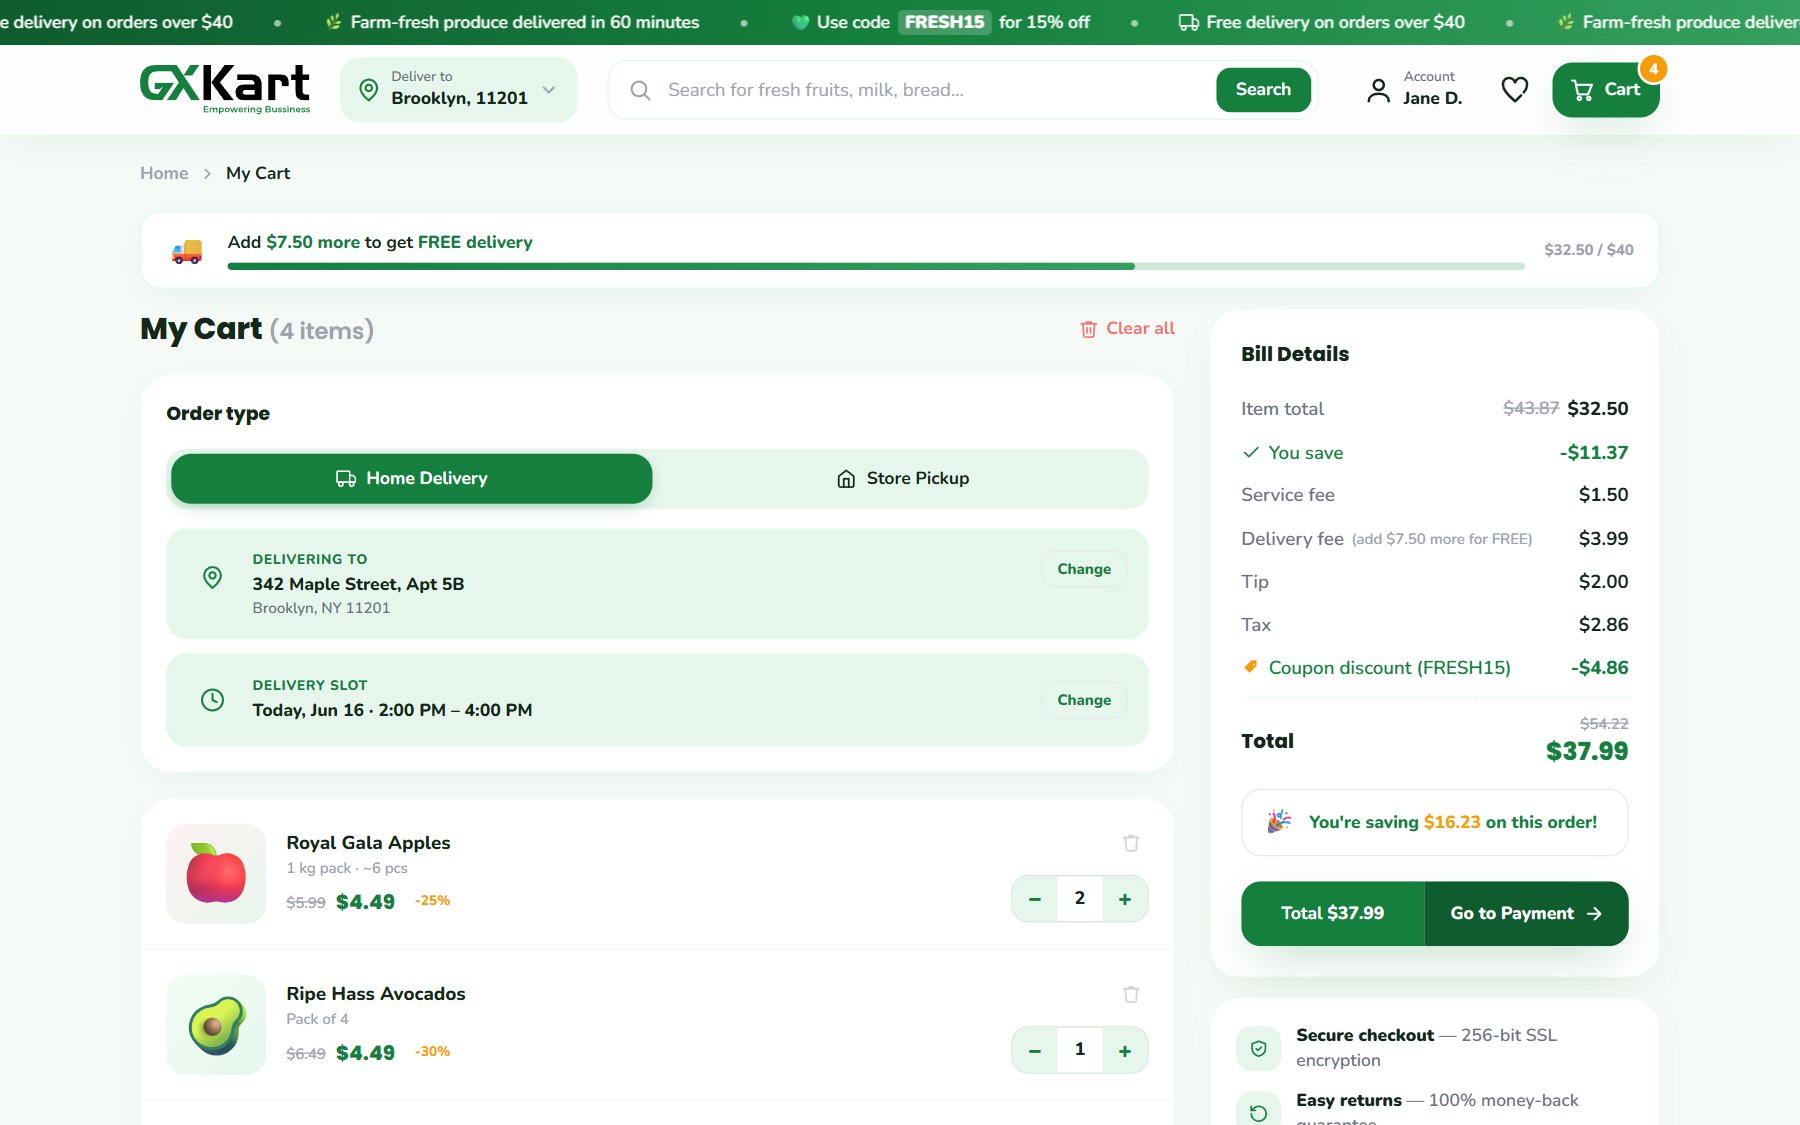Decrease Royal Gala Apples quantity
Screen dimensions: 1800x1125
tap(1035, 899)
